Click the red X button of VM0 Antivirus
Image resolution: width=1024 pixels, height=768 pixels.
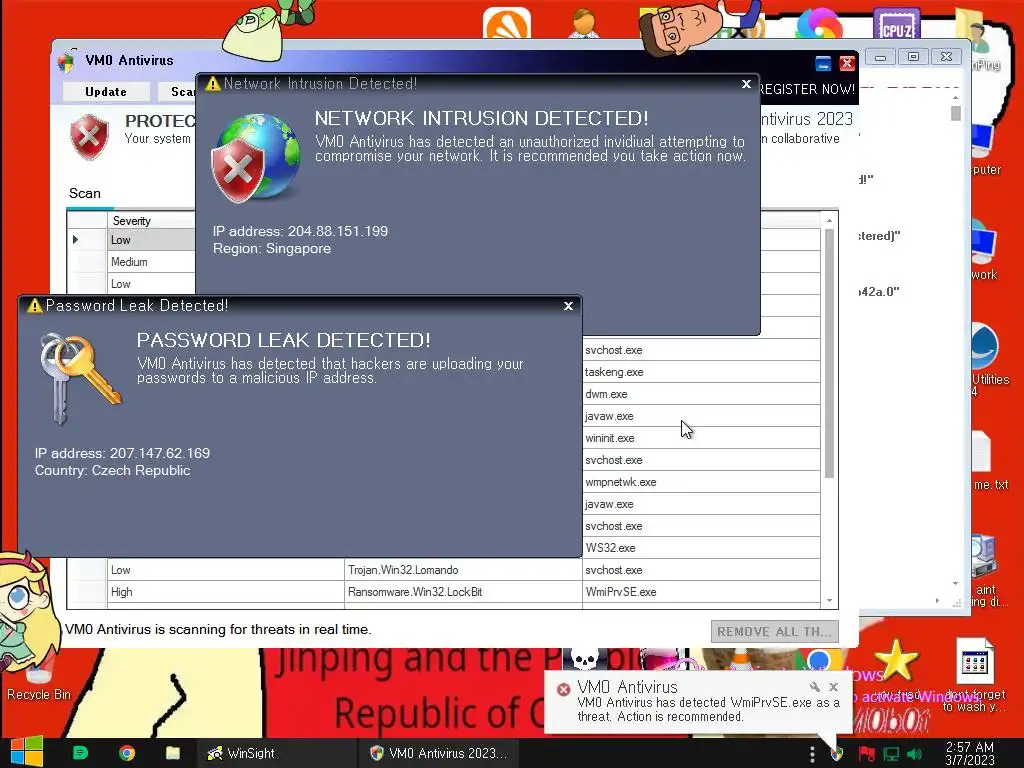847,63
